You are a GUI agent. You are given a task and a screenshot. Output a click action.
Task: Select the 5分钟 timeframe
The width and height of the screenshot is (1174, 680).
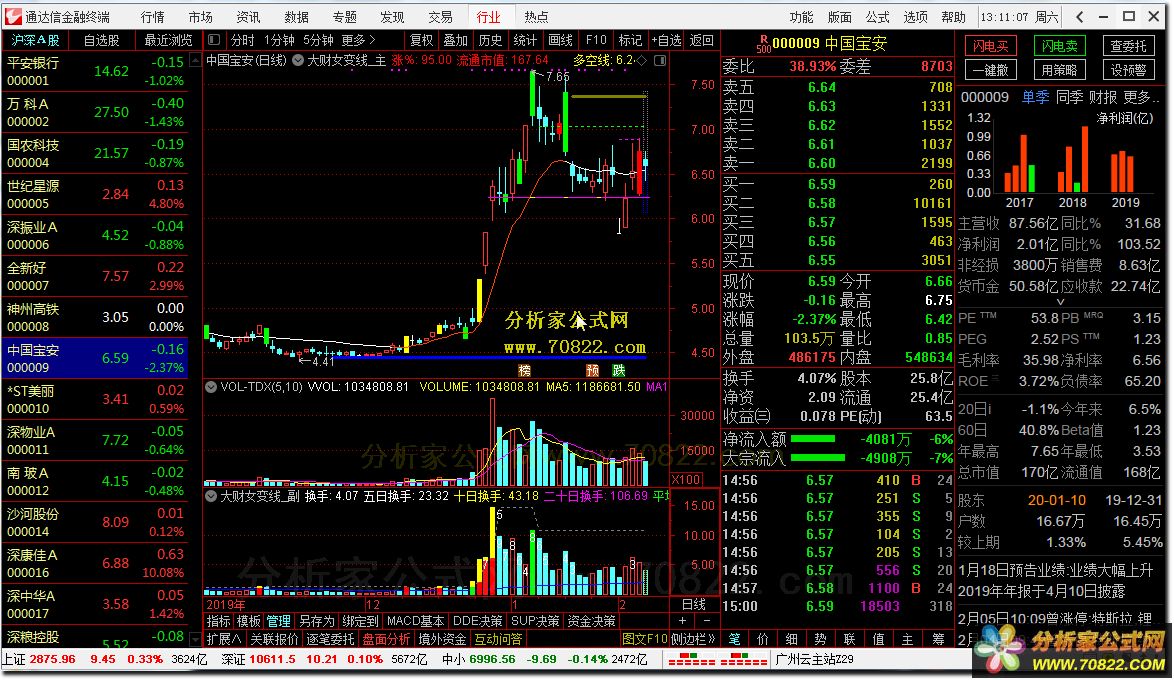(318, 40)
